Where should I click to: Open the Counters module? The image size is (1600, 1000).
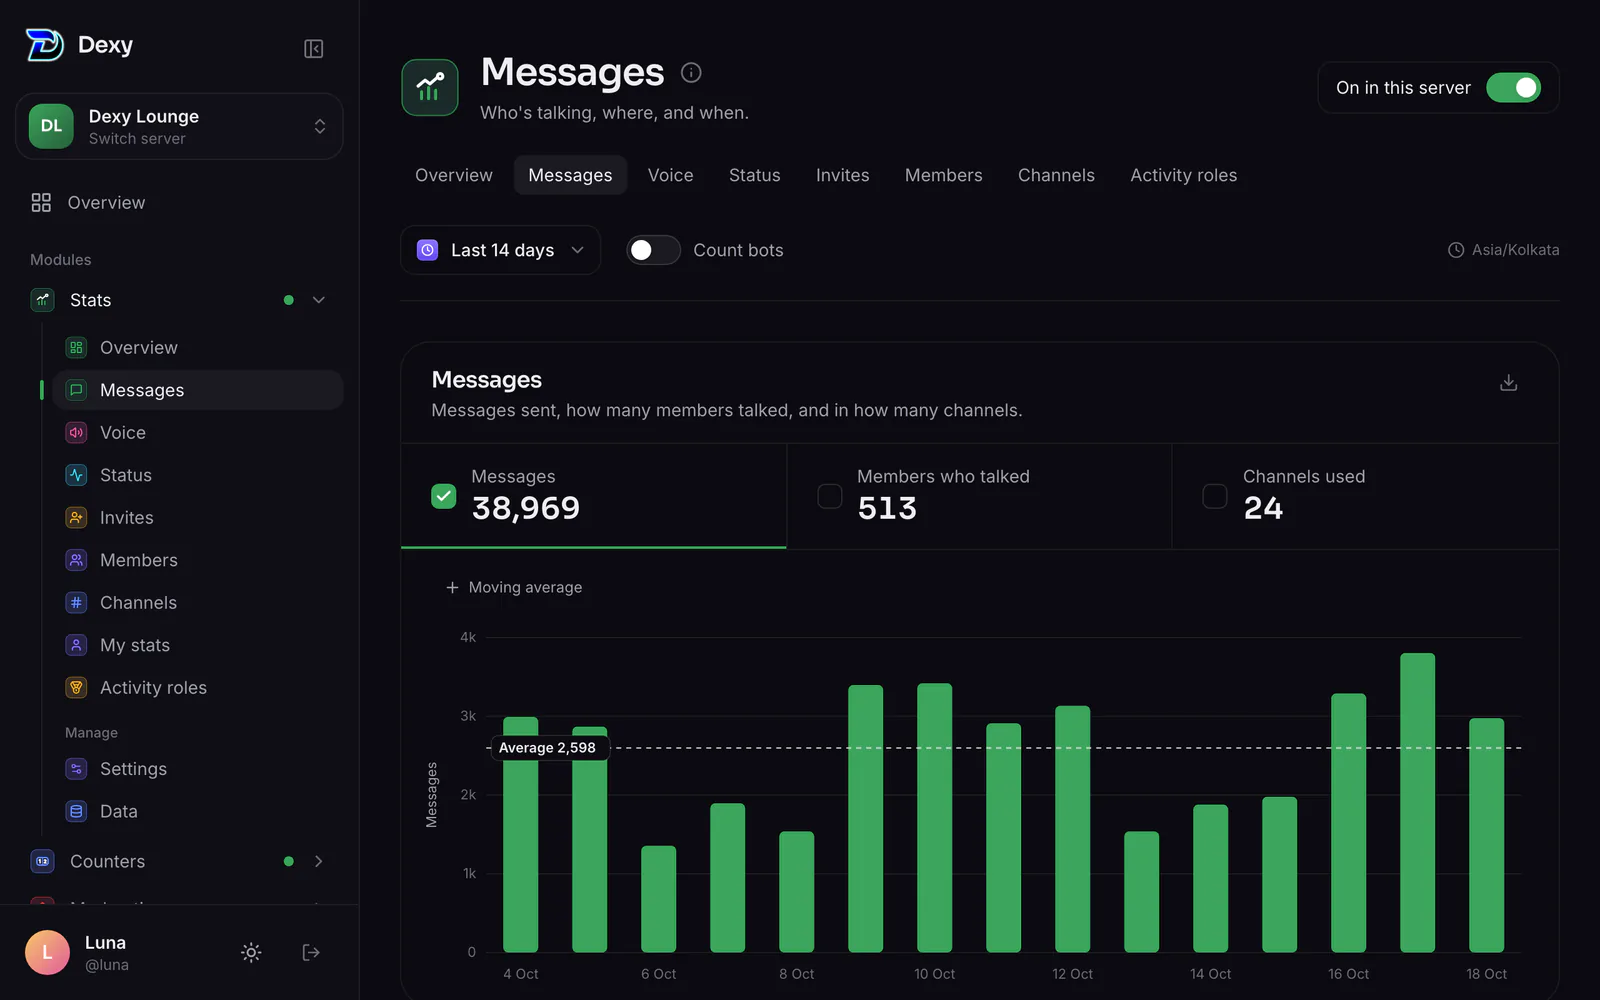point(107,861)
